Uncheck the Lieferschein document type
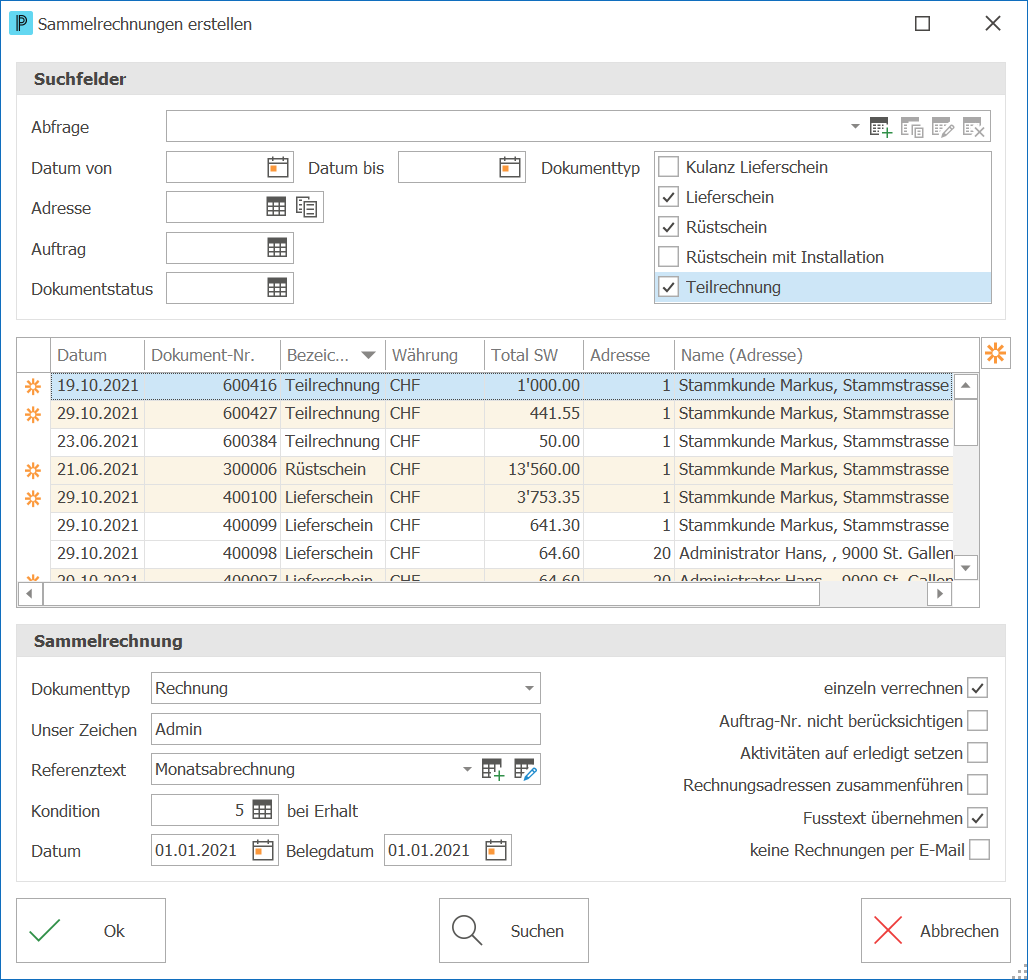Screen dimensions: 1028x980 coord(668,197)
